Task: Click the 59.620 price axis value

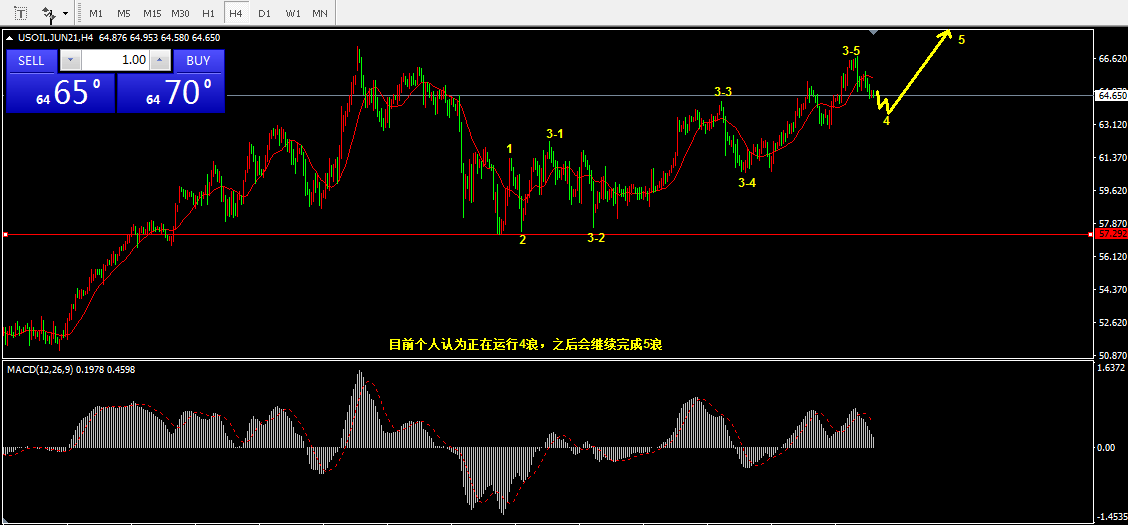Action: coord(1111,191)
